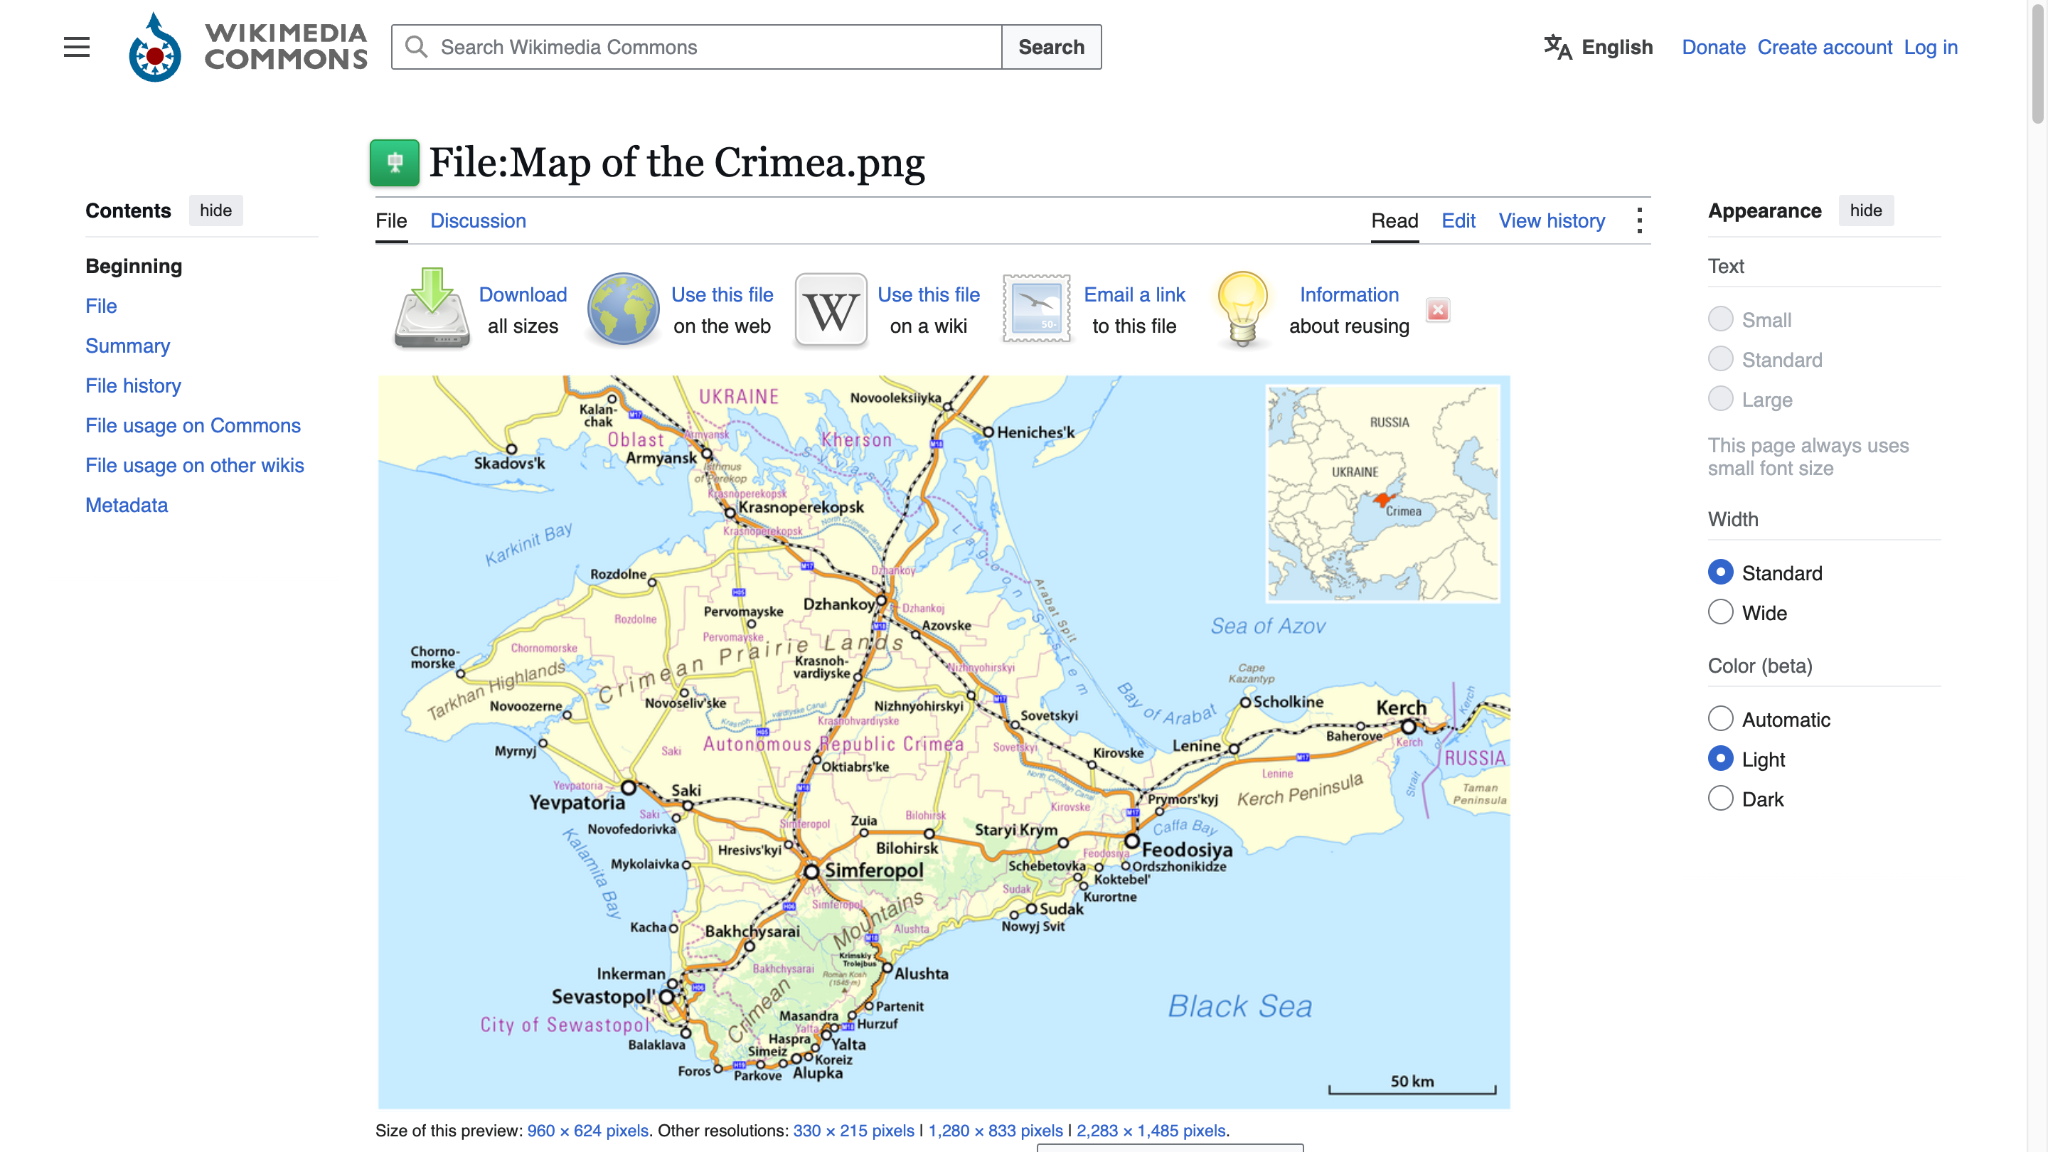Click the Wikipedia W icon
The width and height of the screenshot is (2048, 1152).
coord(831,310)
